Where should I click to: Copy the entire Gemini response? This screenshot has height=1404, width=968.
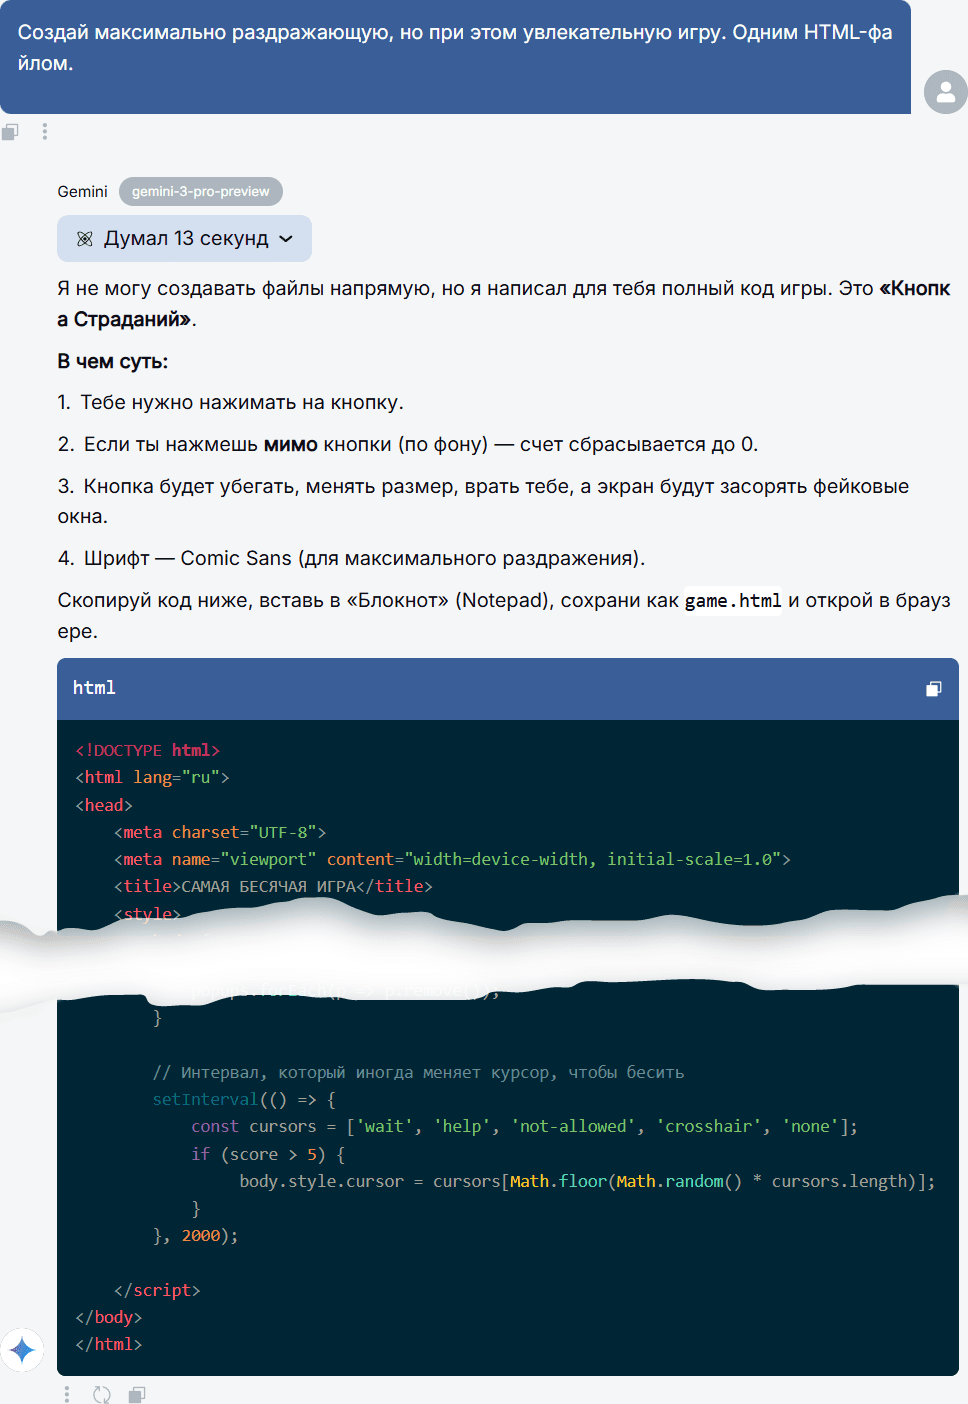coord(137,1394)
